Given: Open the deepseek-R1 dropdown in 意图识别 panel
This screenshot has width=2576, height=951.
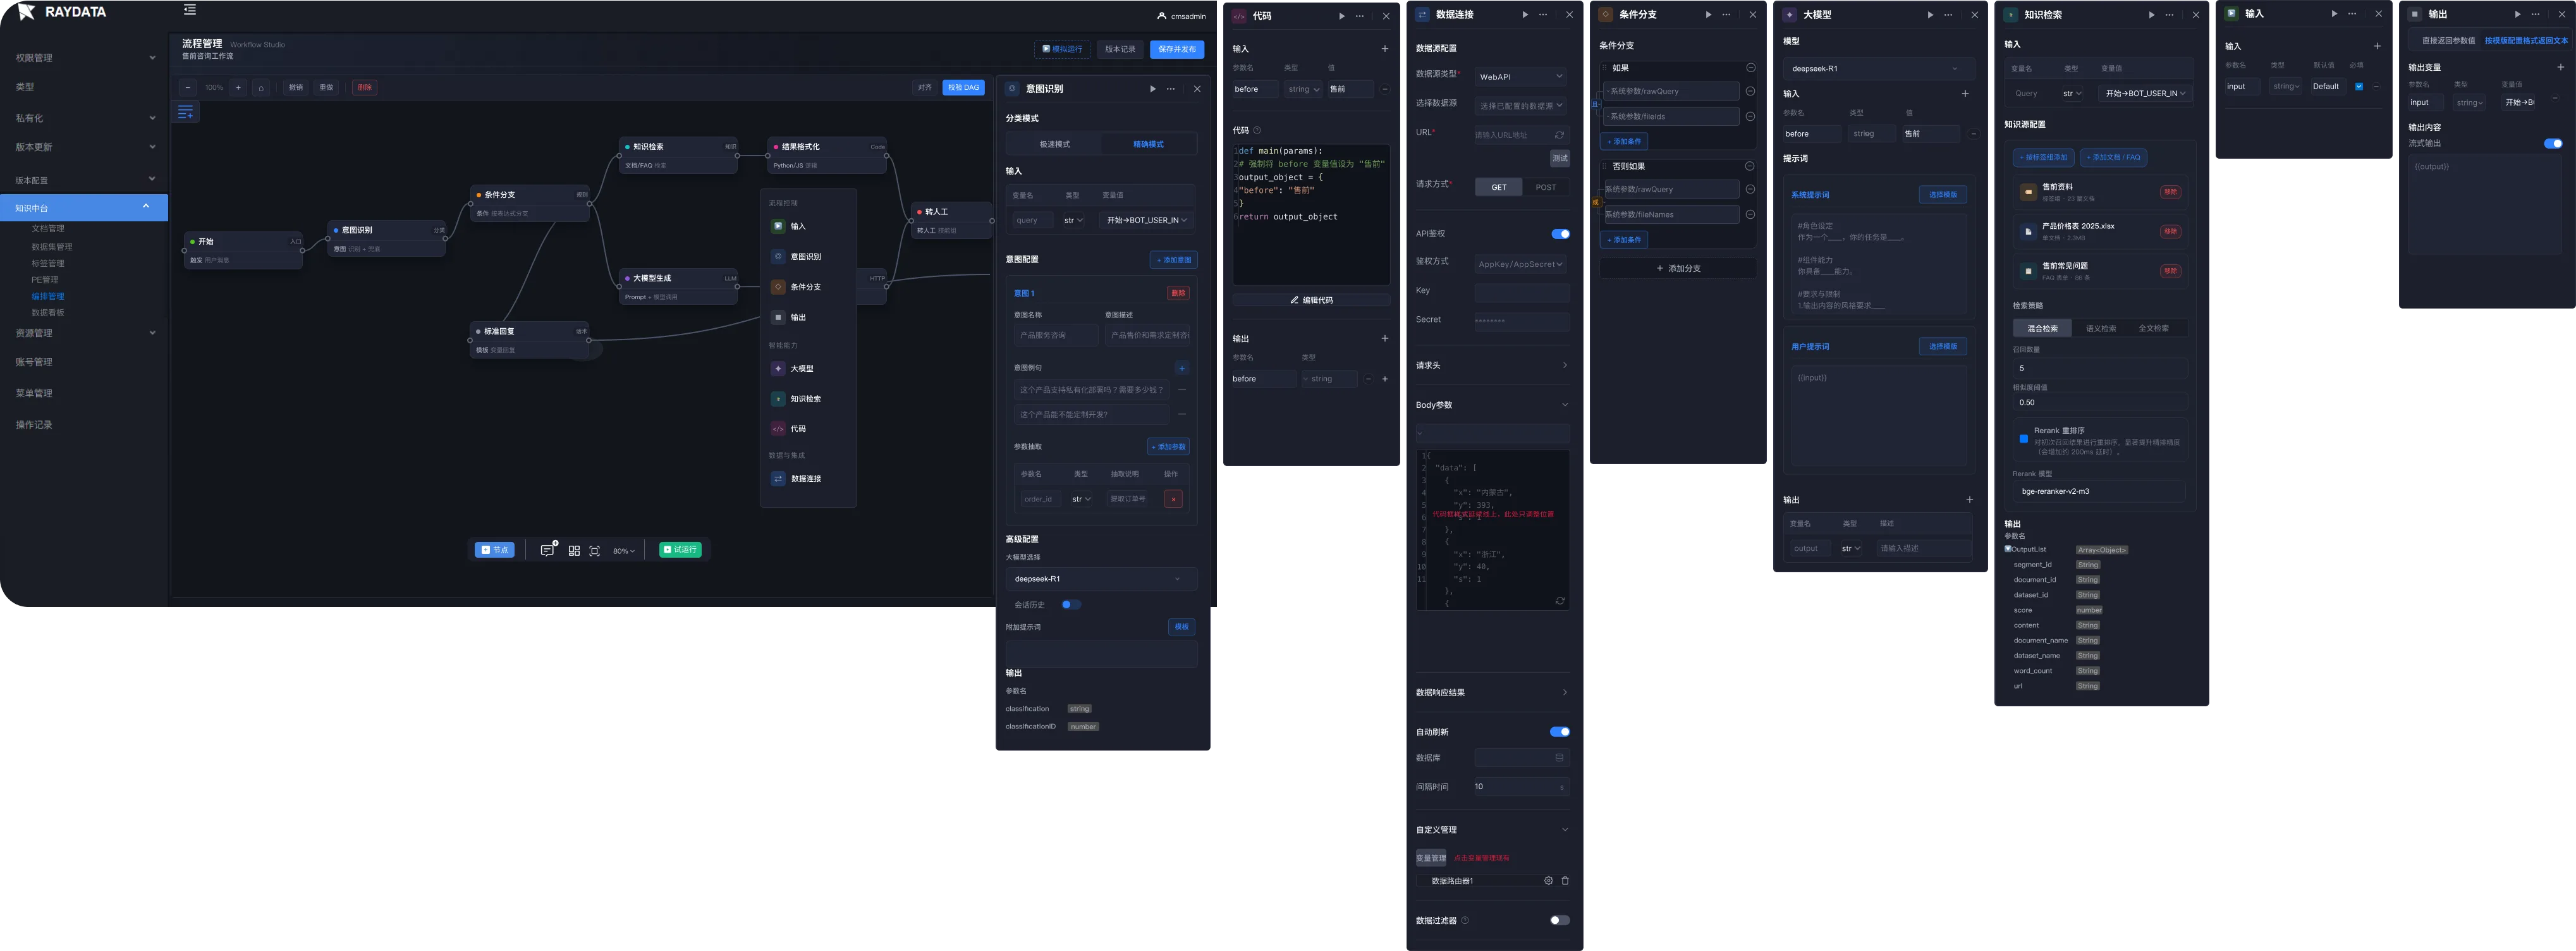Looking at the screenshot, I should click(1101, 579).
